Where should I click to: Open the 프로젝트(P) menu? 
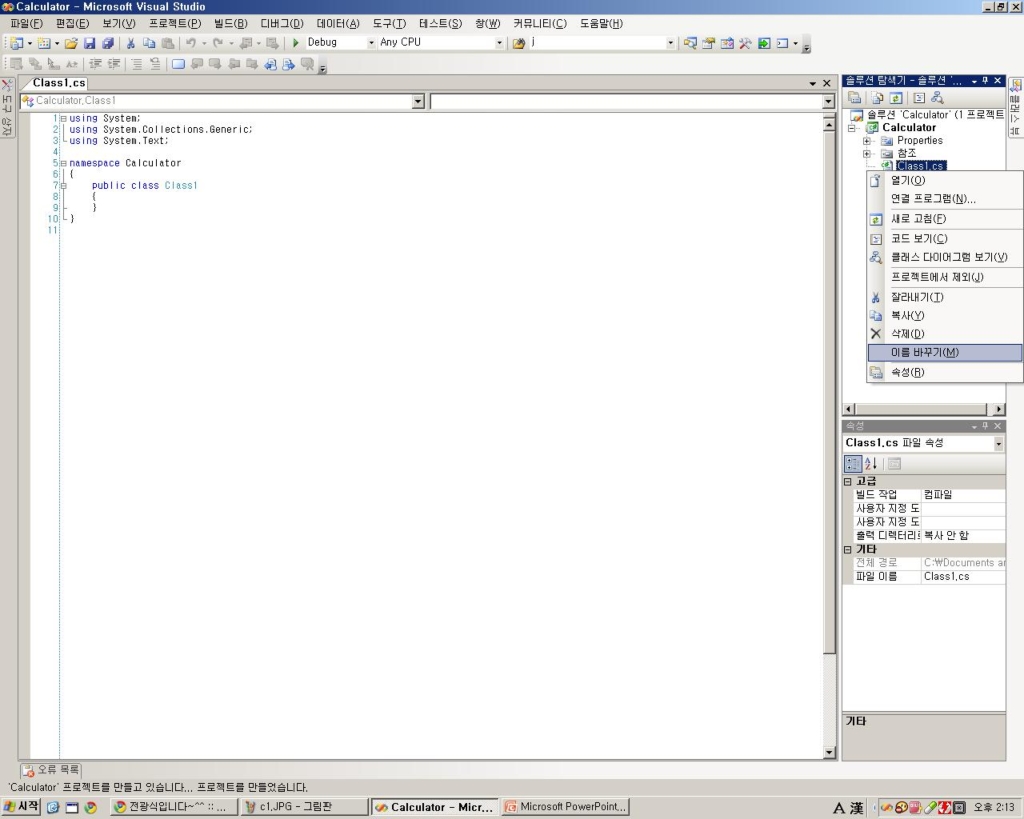(175, 24)
